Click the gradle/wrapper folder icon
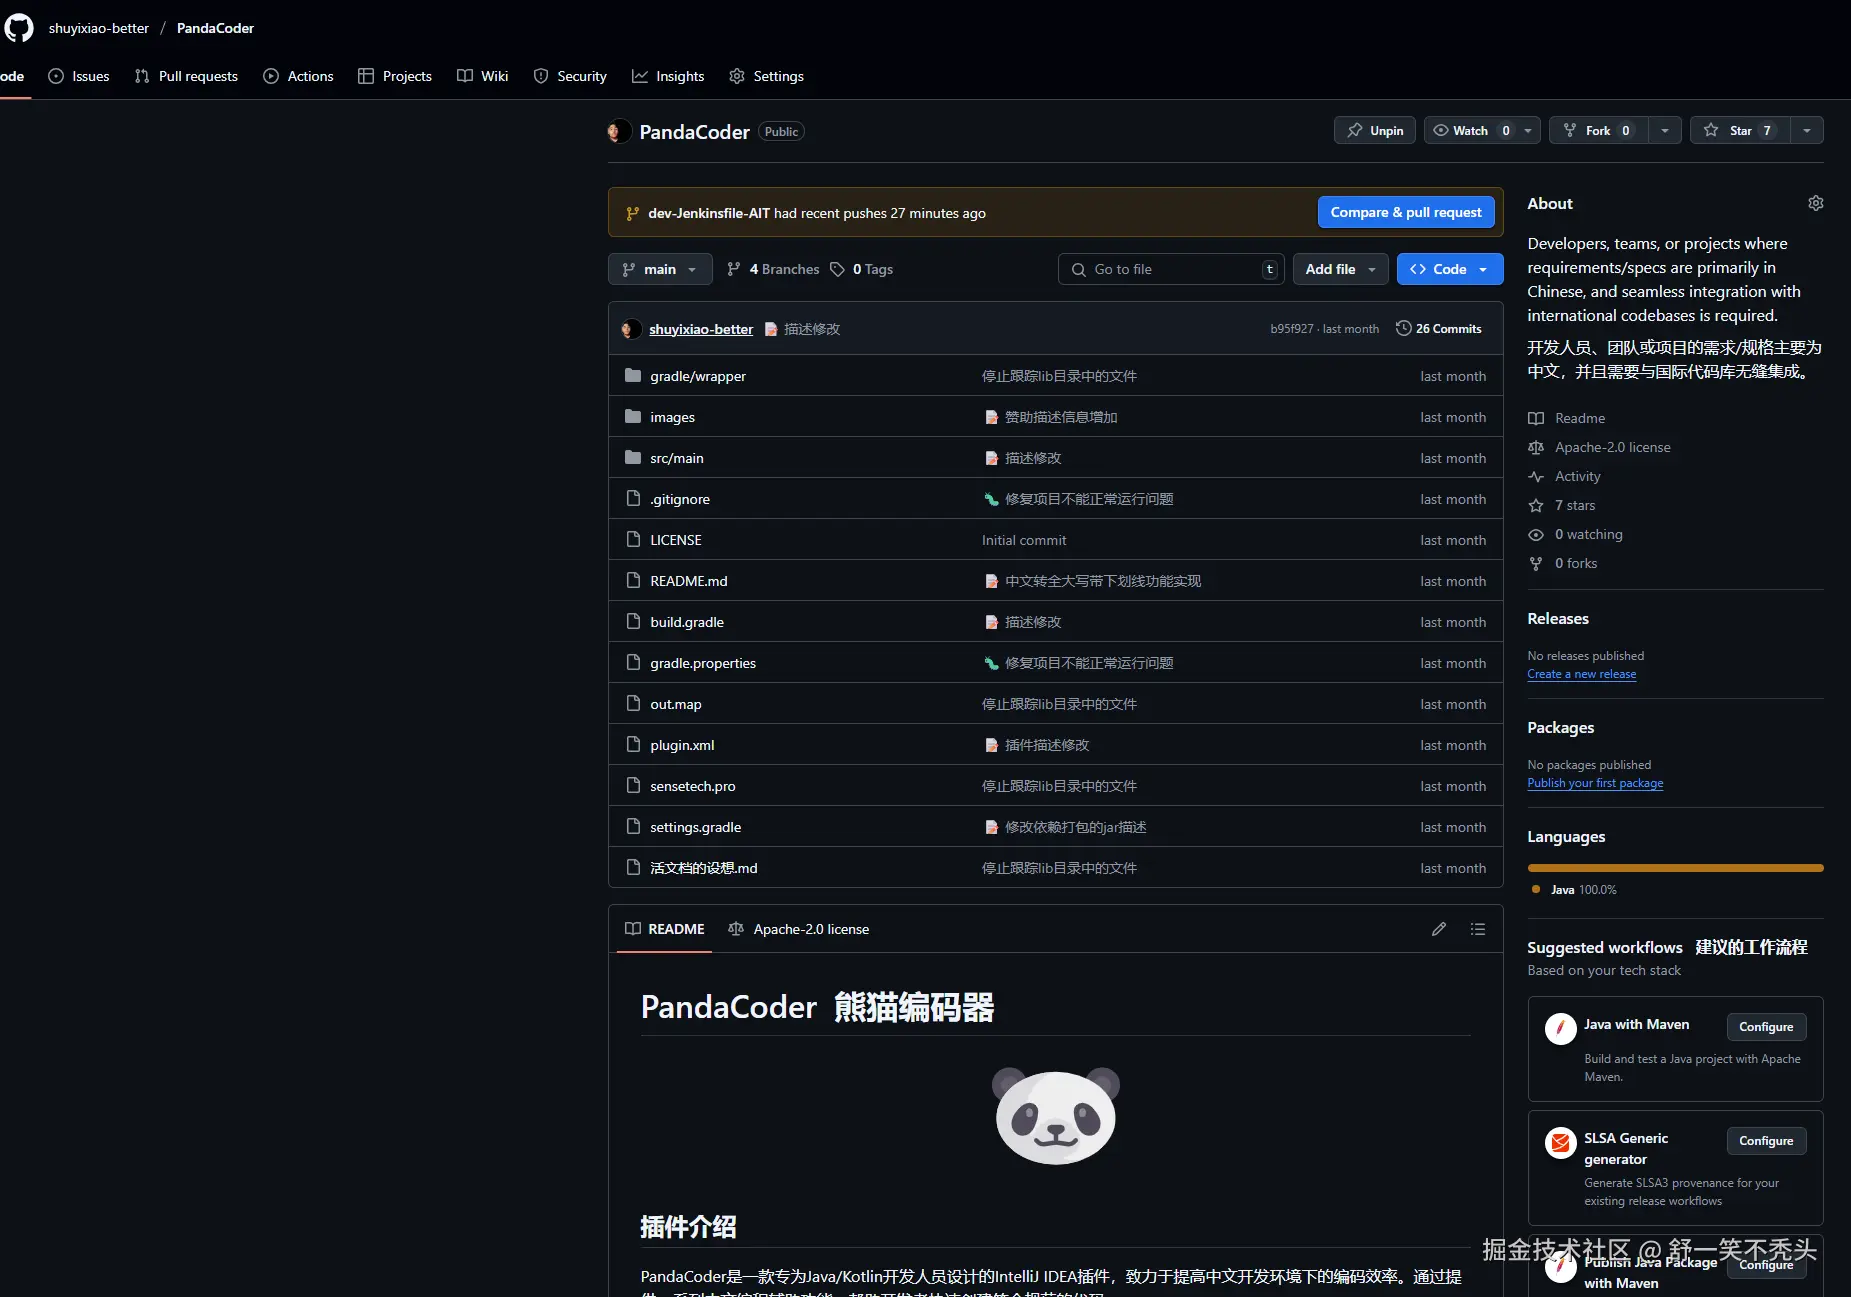 coord(633,376)
